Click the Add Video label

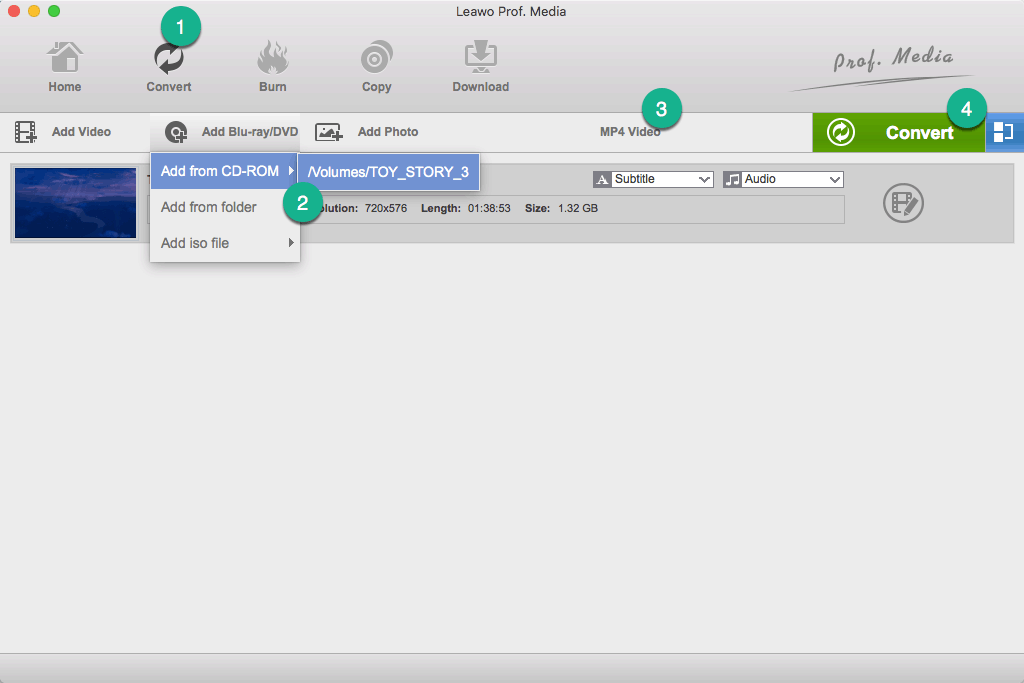point(82,132)
